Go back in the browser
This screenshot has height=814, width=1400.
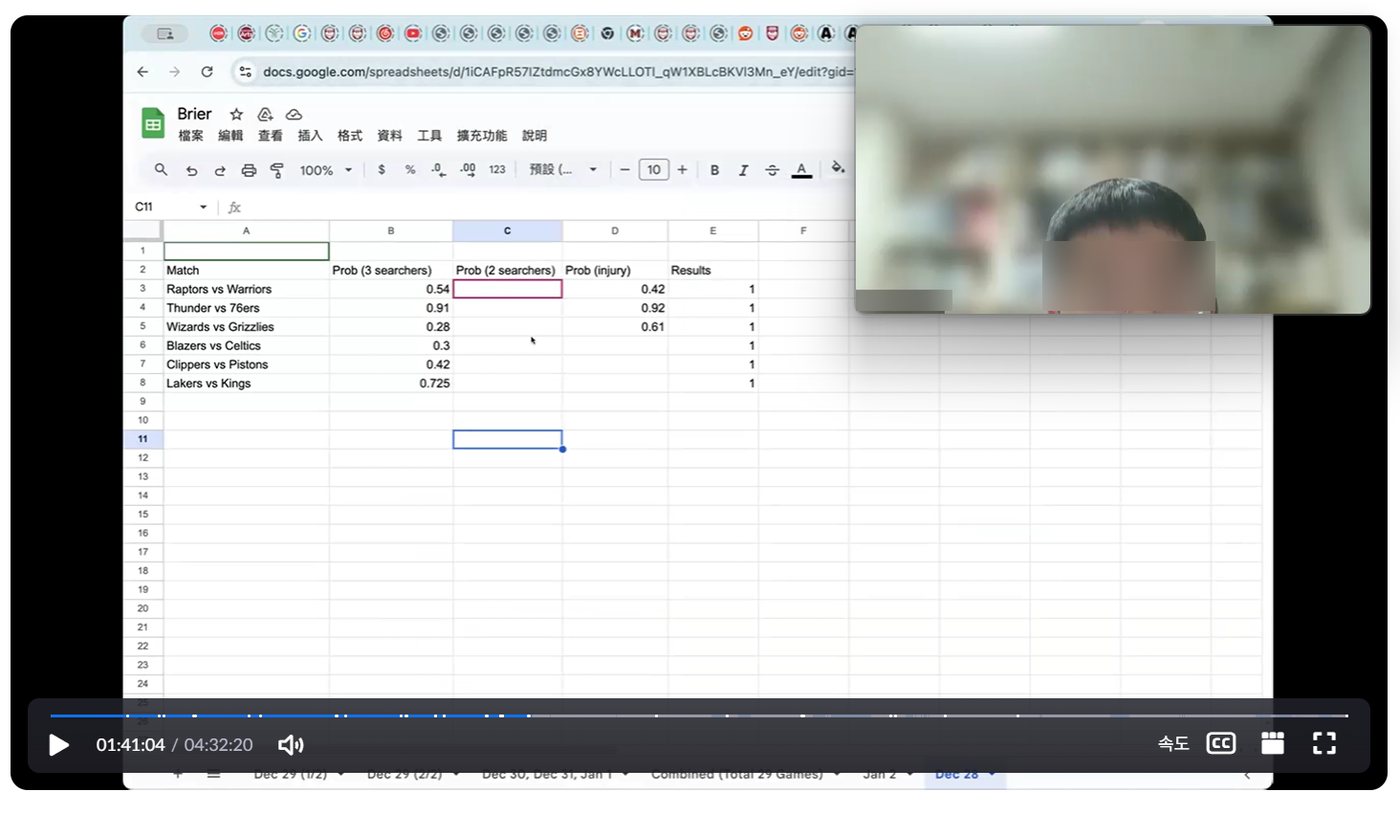click(x=142, y=72)
